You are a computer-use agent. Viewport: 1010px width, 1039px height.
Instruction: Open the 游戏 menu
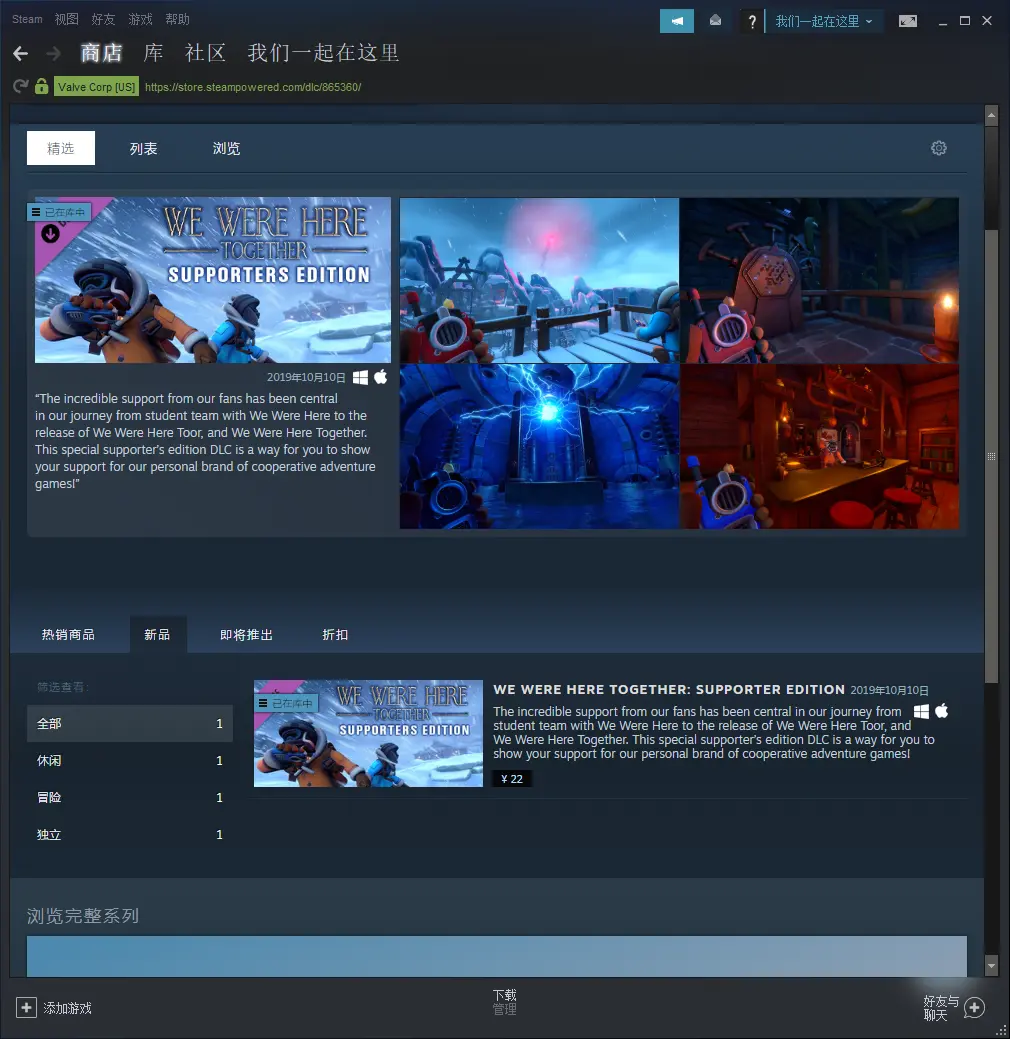click(x=140, y=19)
